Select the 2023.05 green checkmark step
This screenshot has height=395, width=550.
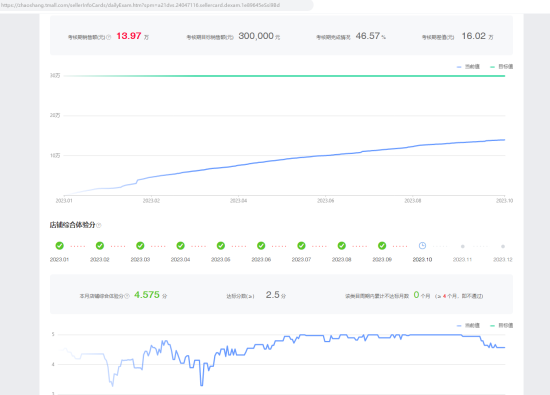click(221, 246)
